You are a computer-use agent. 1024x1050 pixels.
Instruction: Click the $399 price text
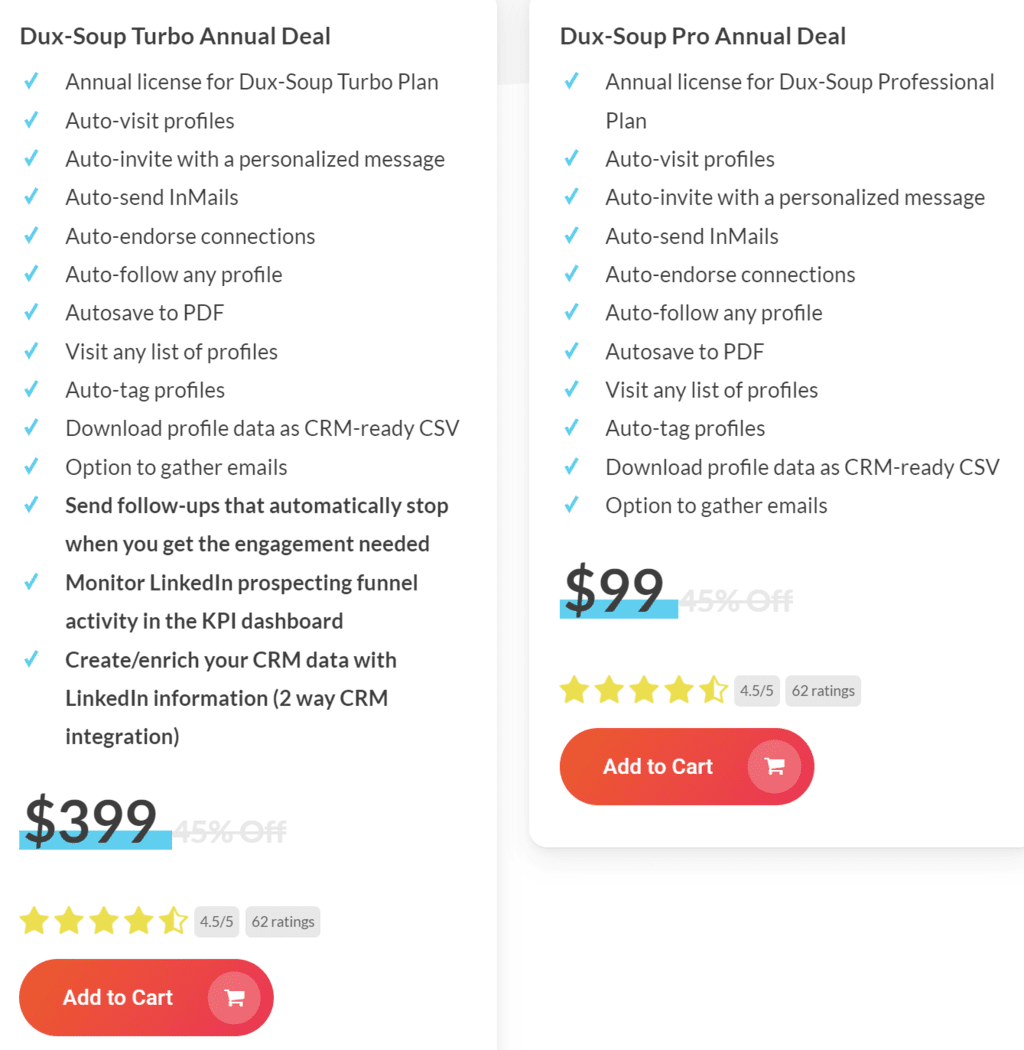[91, 820]
